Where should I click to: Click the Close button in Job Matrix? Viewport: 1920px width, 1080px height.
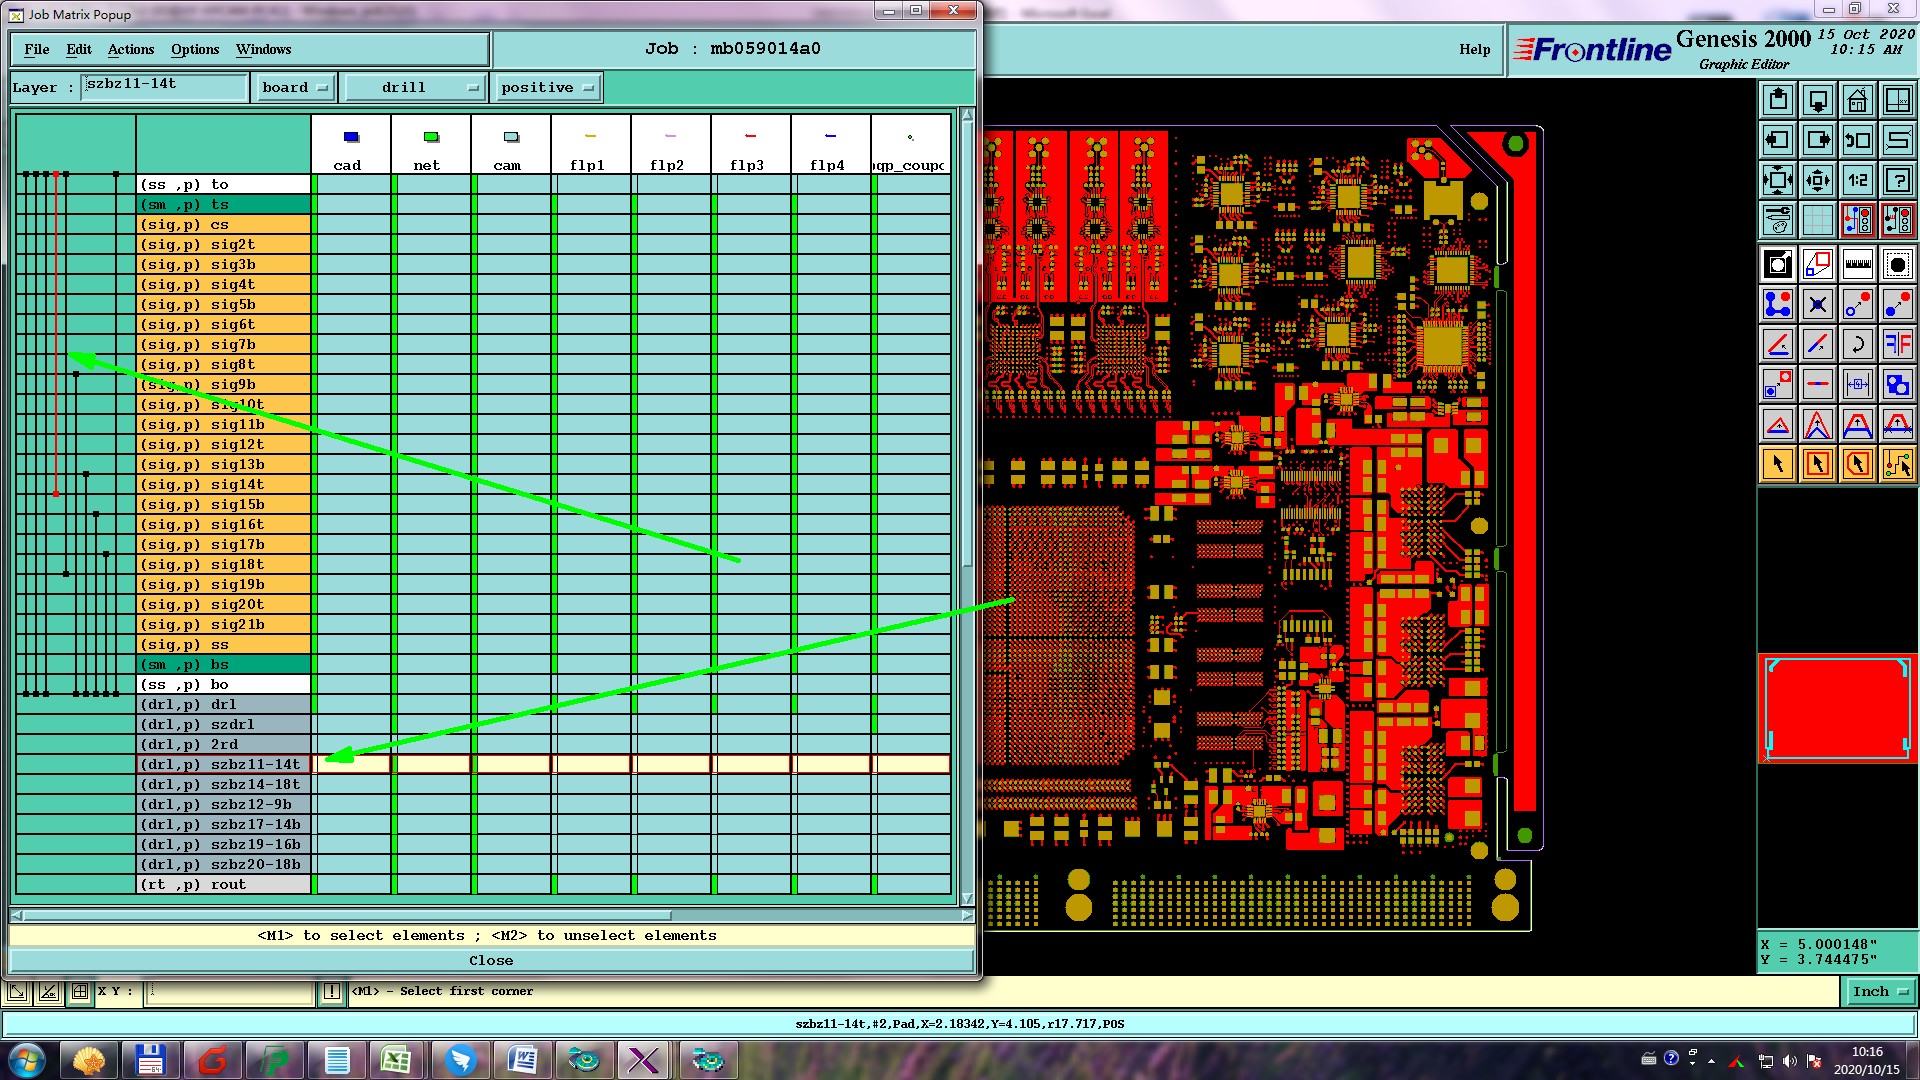pyautogui.click(x=491, y=961)
